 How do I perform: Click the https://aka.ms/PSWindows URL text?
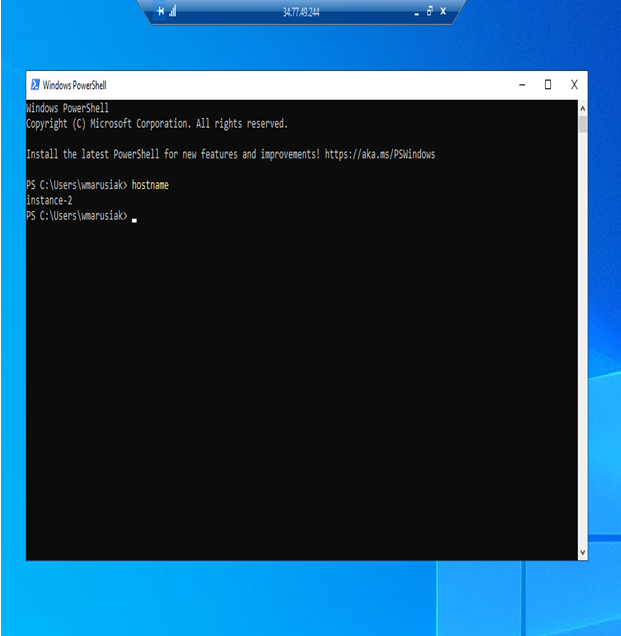click(380, 154)
